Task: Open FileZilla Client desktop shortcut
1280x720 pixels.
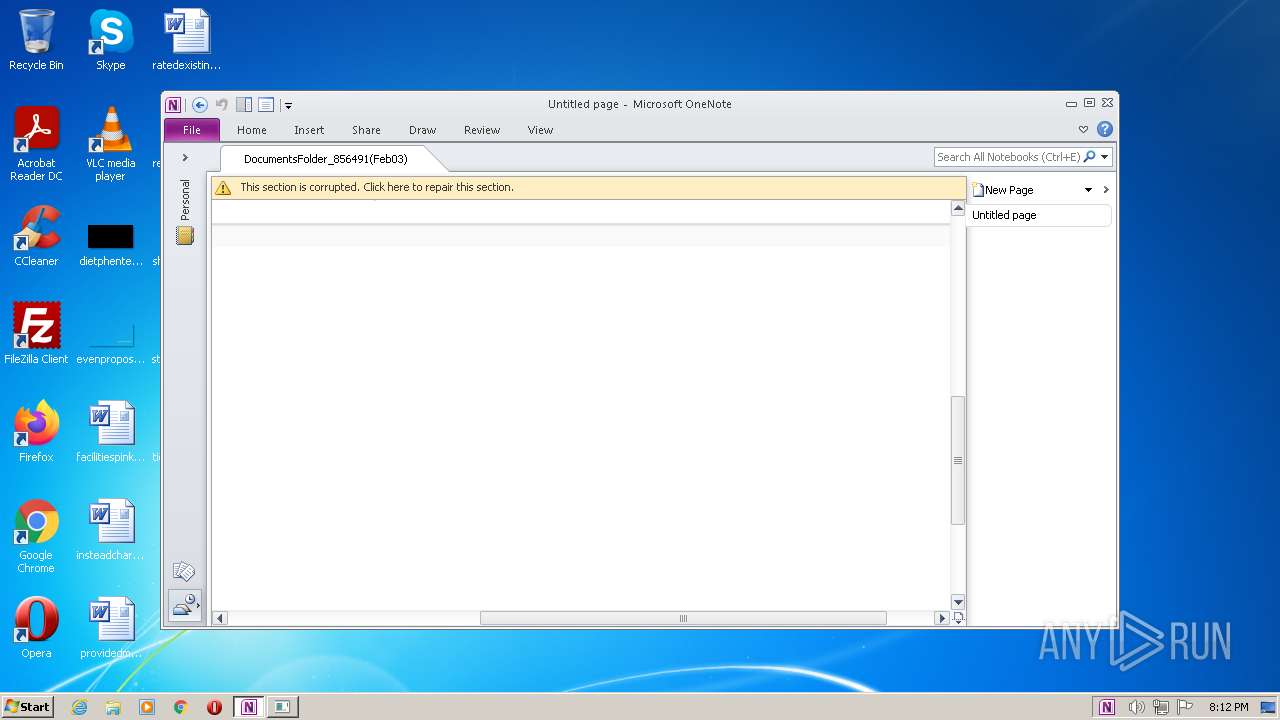Action: [36, 333]
